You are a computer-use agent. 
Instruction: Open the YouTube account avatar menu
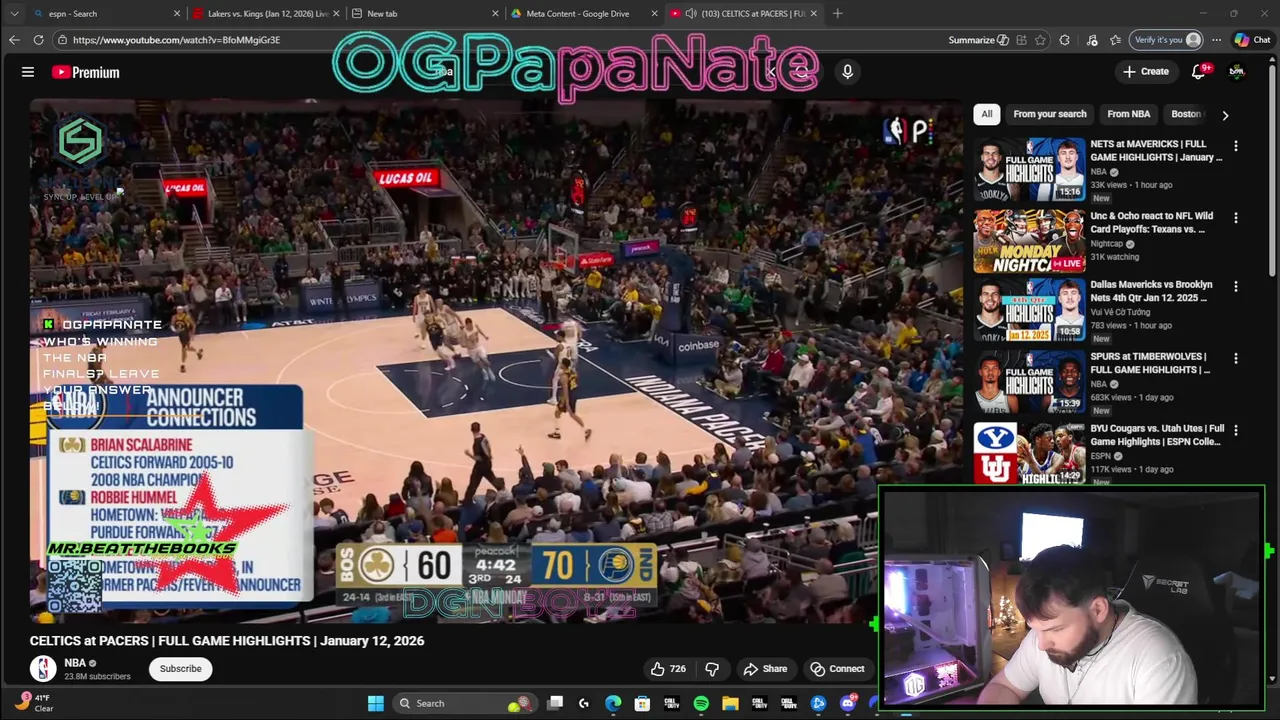click(x=1237, y=72)
